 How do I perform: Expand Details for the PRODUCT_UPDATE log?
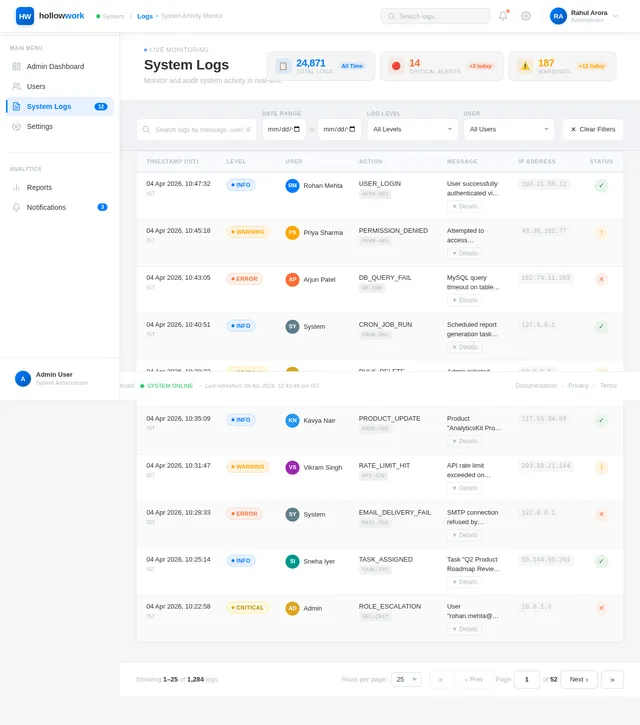point(464,441)
